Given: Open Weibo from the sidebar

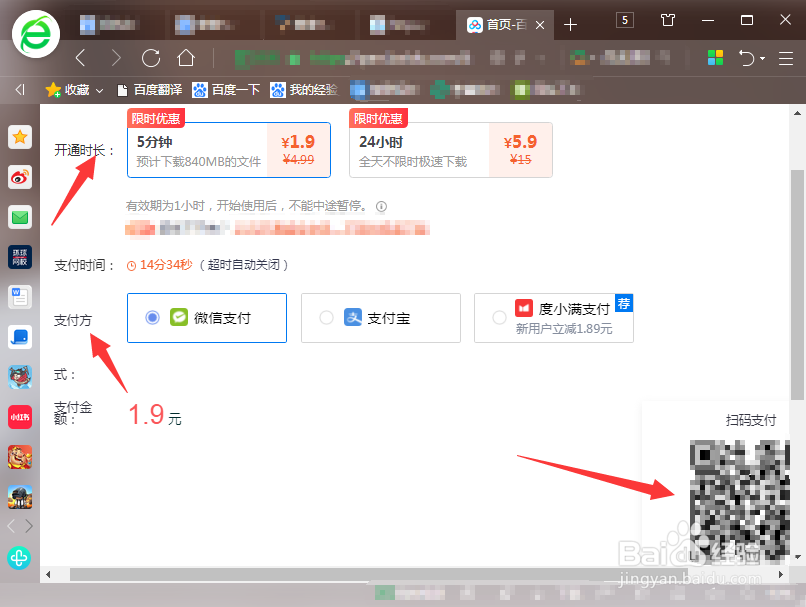Looking at the screenshot, I should tap(19, 177).
